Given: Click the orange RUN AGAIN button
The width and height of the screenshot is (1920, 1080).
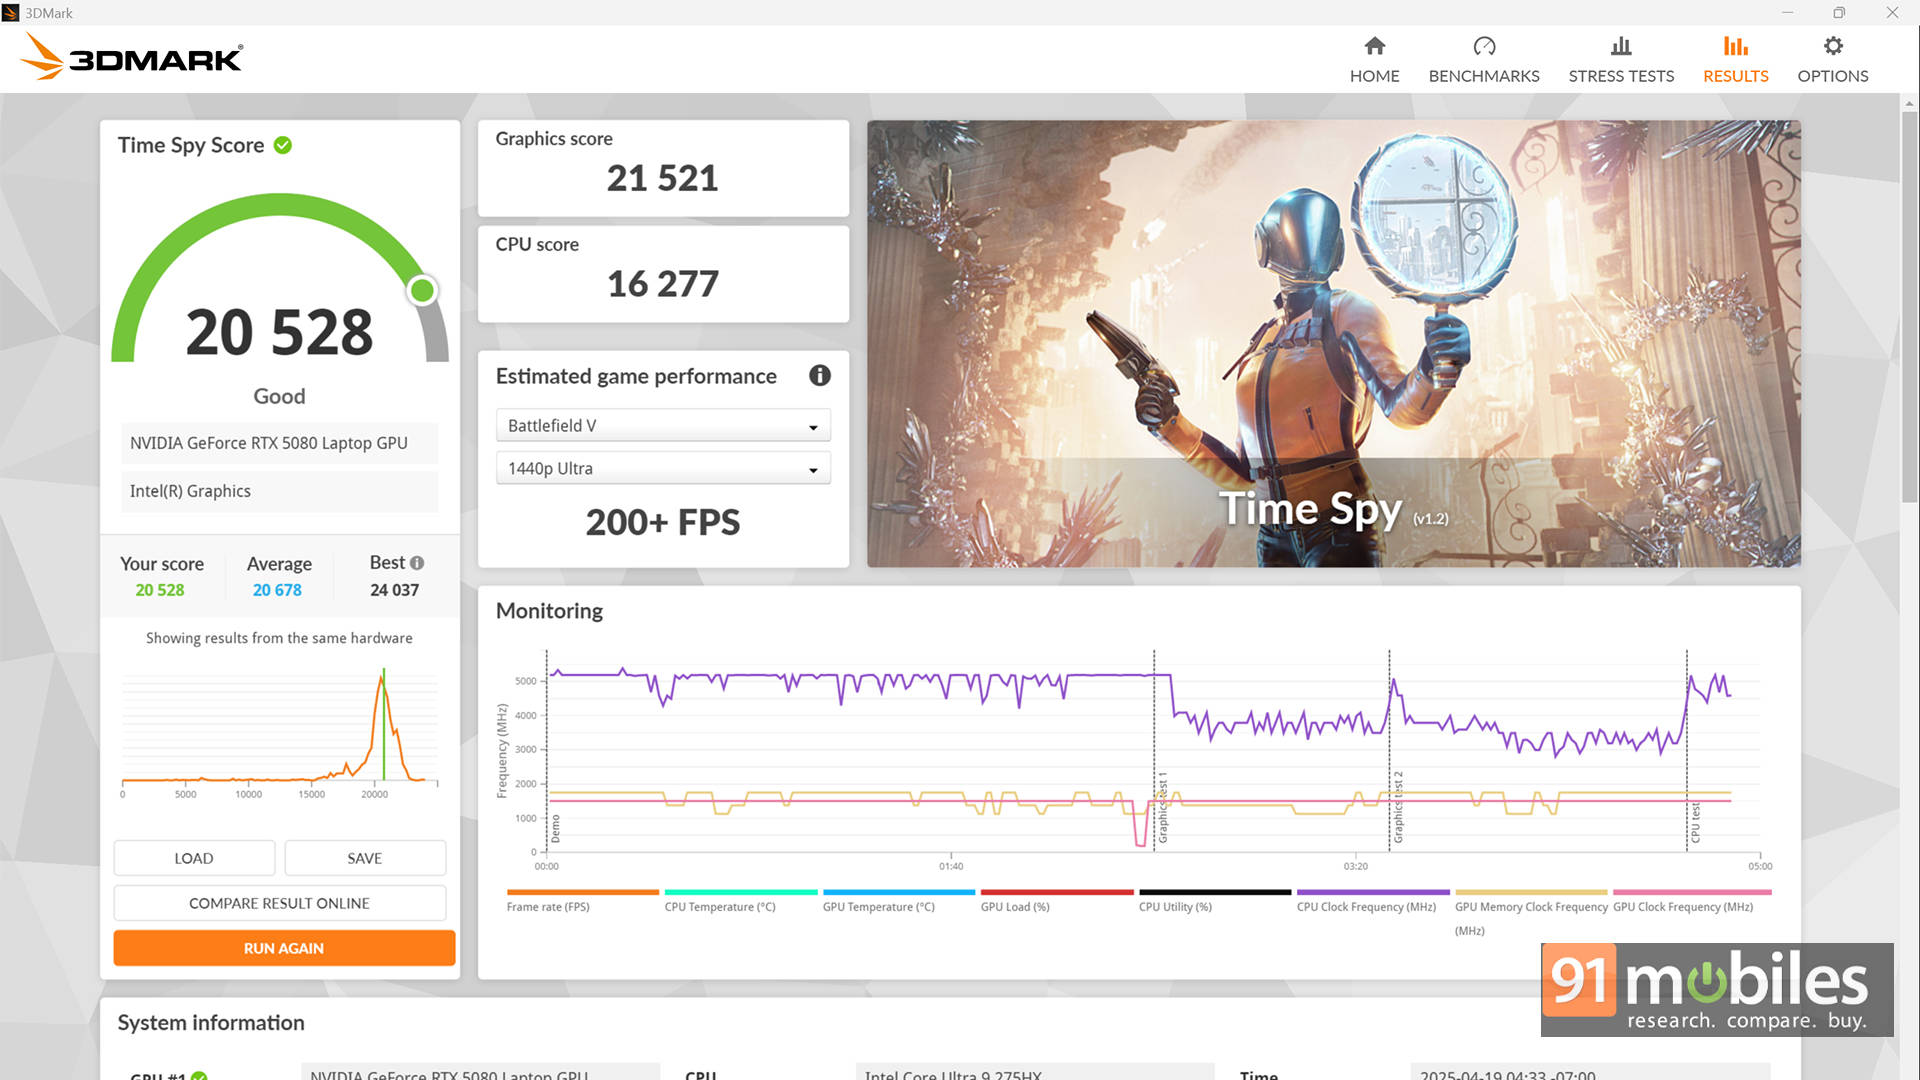Looking at the screenshot, I should (284, 948).
